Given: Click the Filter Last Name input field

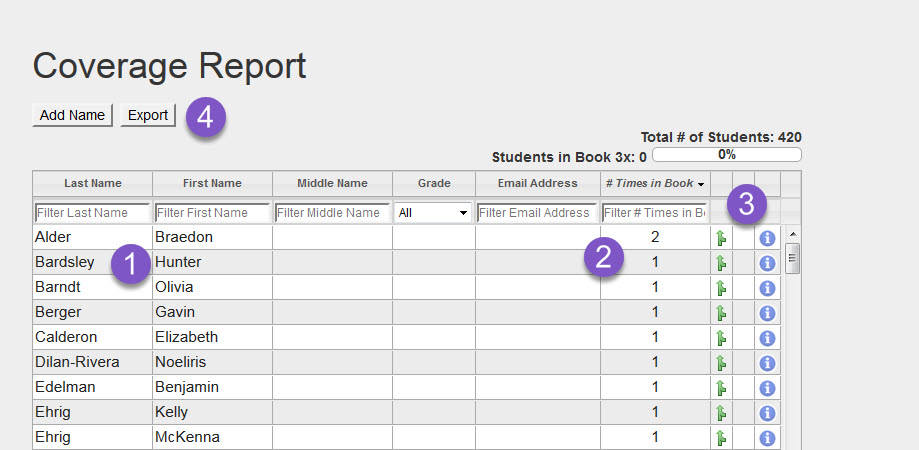Looking at the screenshot, I should [x=92, y=213].
